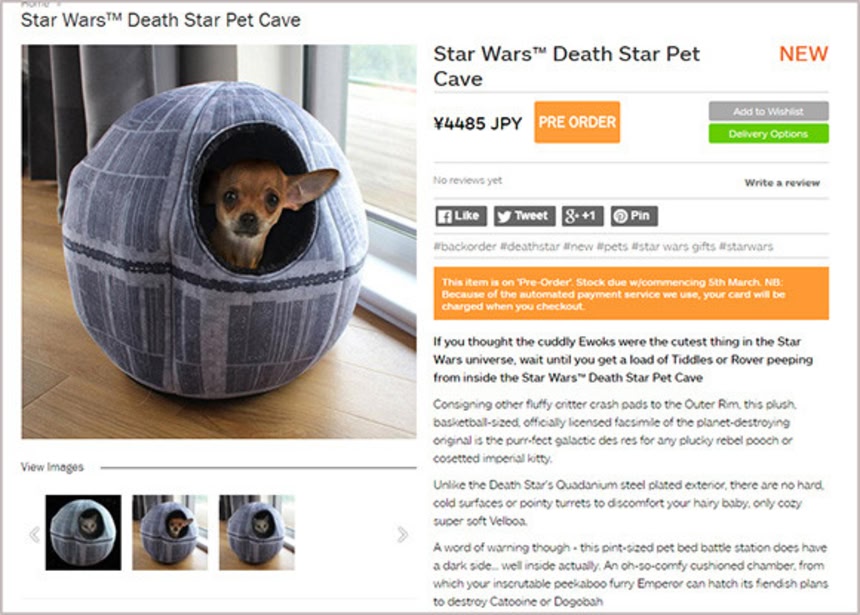Click the Google +1 share button
The image size is (860, 615).
tap(582, 216)
